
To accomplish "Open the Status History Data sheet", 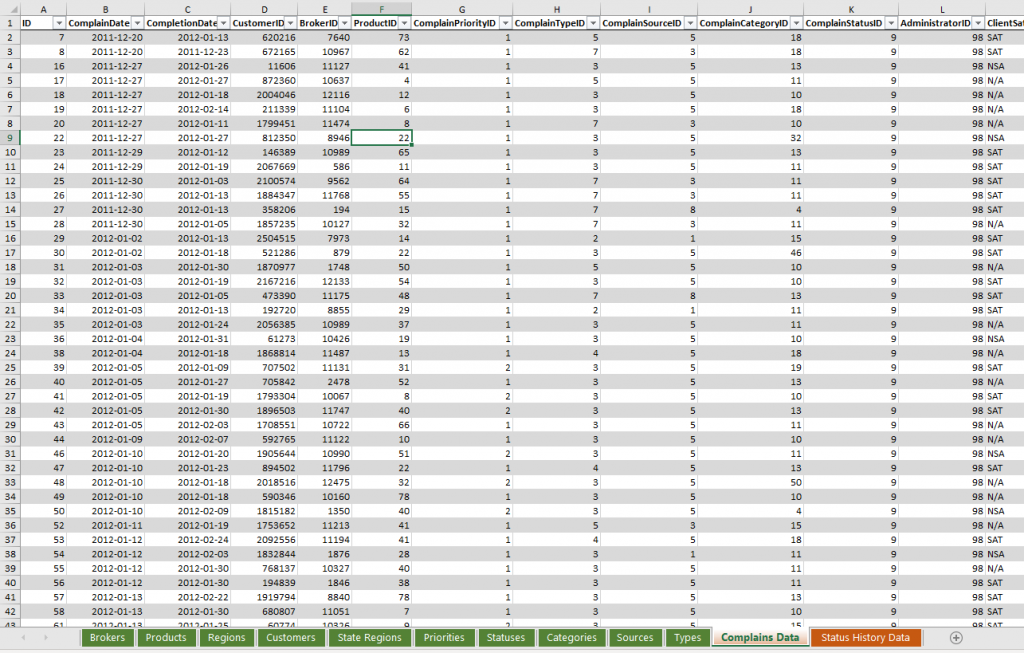I will 865,637.
